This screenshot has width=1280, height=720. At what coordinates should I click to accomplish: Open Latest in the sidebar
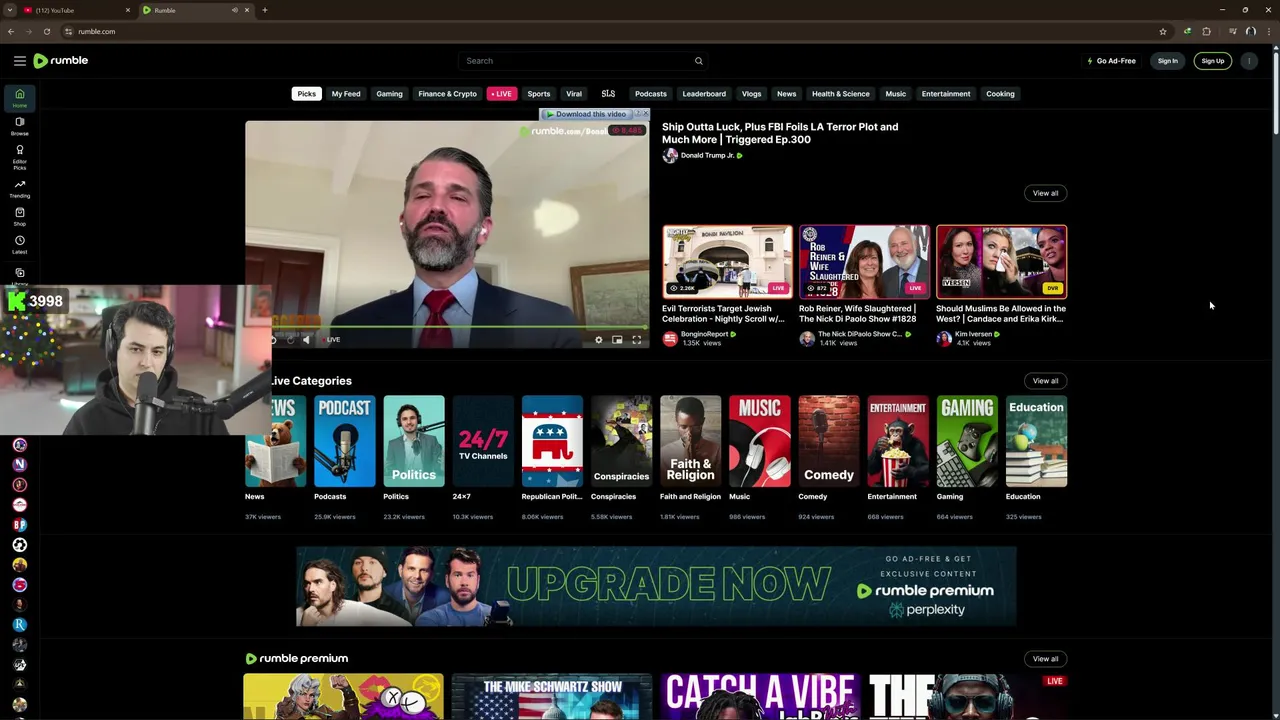[x=19, y=245]
